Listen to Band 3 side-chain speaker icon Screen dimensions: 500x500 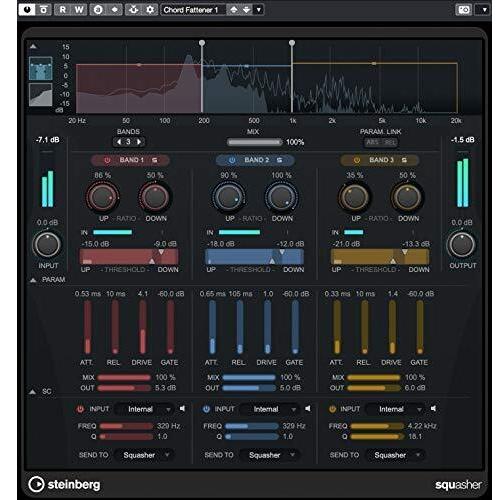pyautogui.click(x=433, y=409)
